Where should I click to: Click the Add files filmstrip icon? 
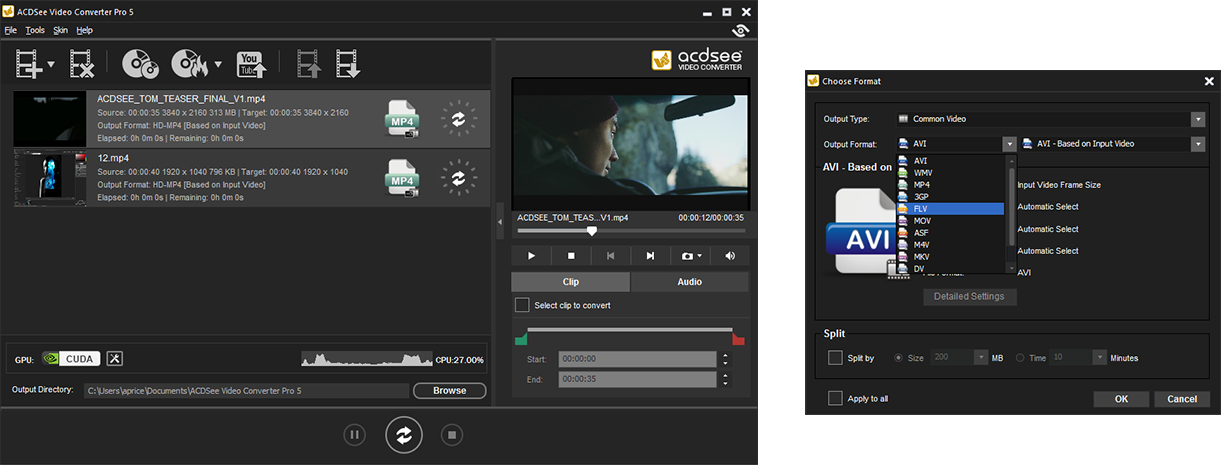[x=27, y=65]
